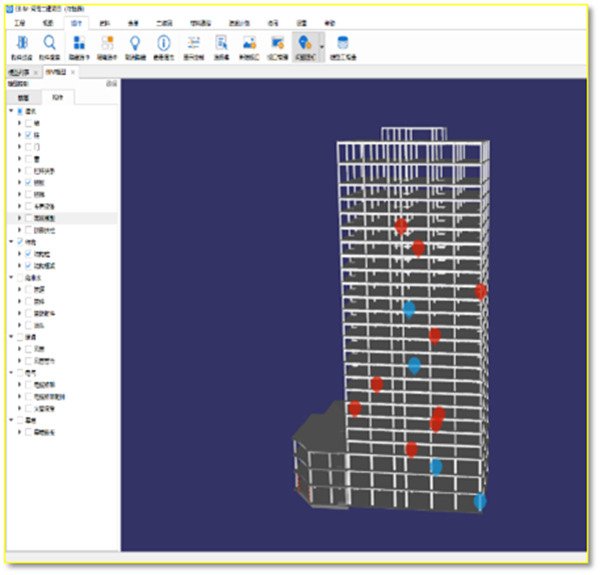Select the active white tab in the side panel

pos(58,98)
